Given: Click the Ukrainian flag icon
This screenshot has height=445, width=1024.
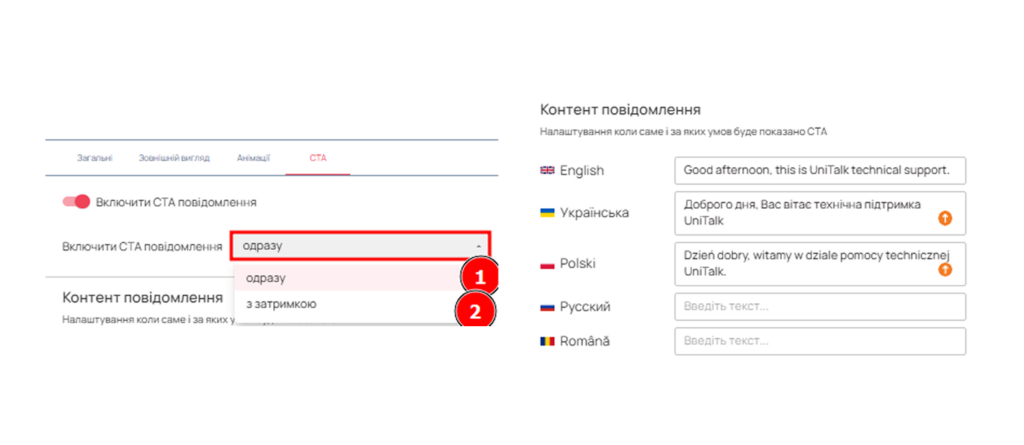Looking at the screenshot, I should point(547,213).
